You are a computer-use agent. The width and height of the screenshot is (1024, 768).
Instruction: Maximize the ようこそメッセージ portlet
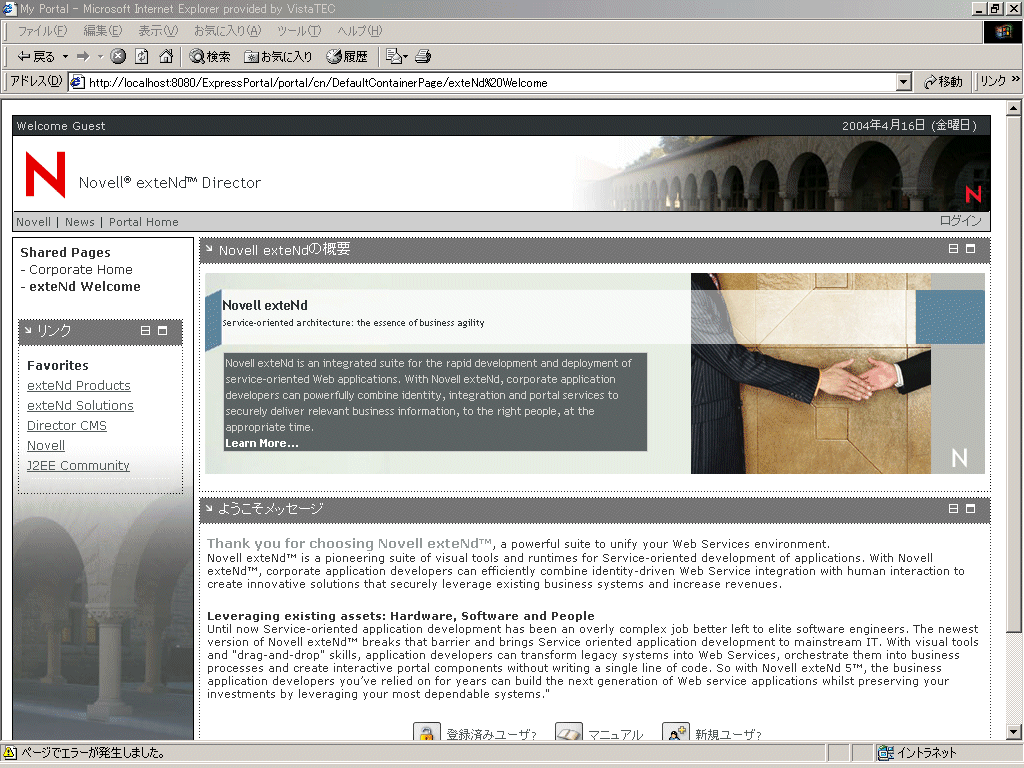click(970, 509)
